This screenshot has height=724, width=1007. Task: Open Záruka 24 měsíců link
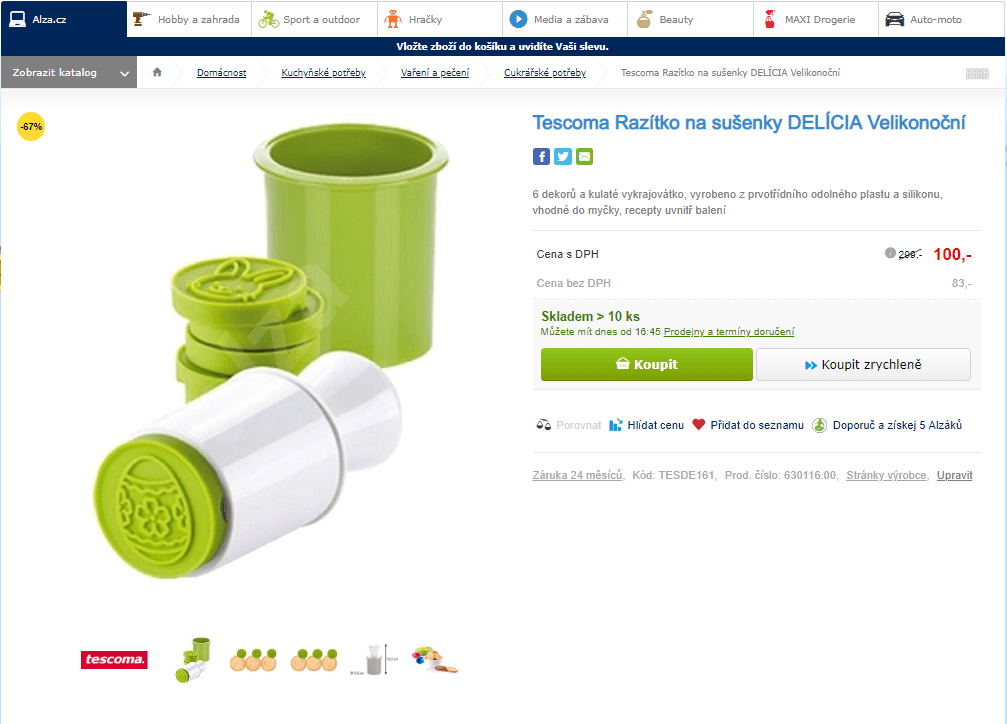point(578,475)
